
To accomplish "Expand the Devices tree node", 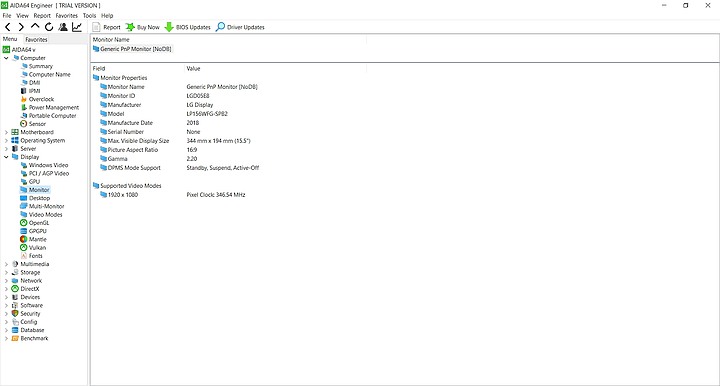I will tap(6, 297).
